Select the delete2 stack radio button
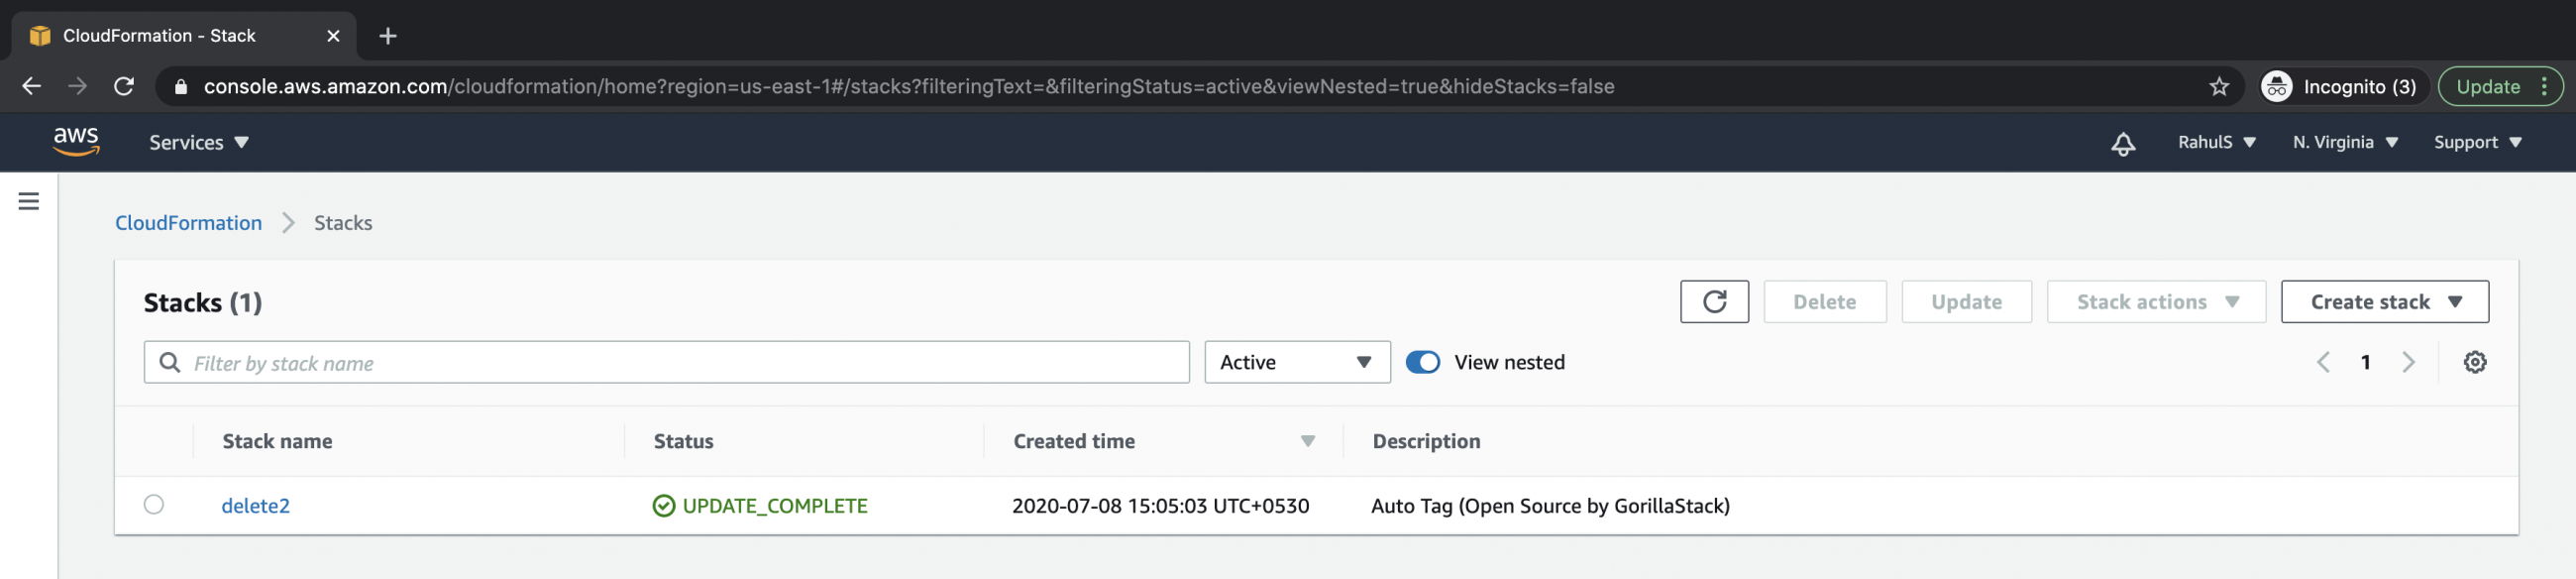 (x=153, y=504)
